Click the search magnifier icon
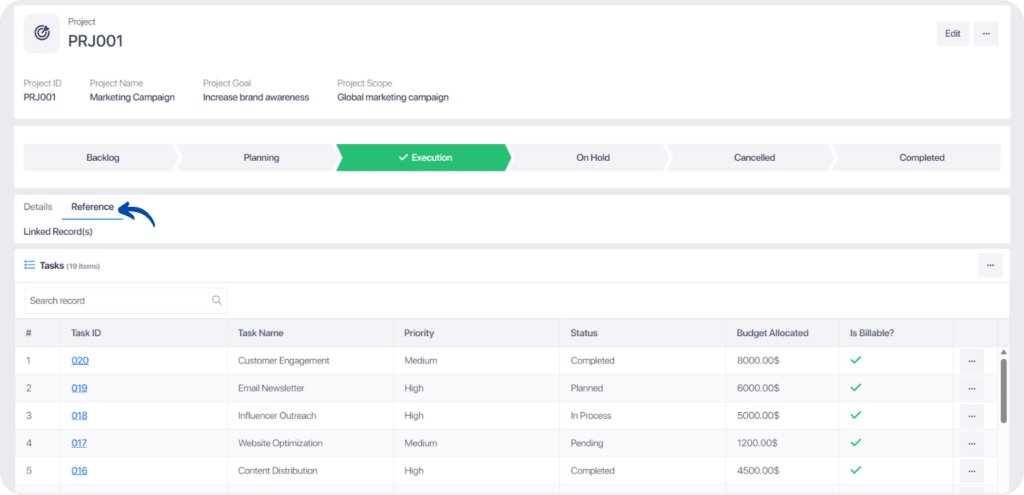Screen dimensions: 1024x495 tap(216, 300)
